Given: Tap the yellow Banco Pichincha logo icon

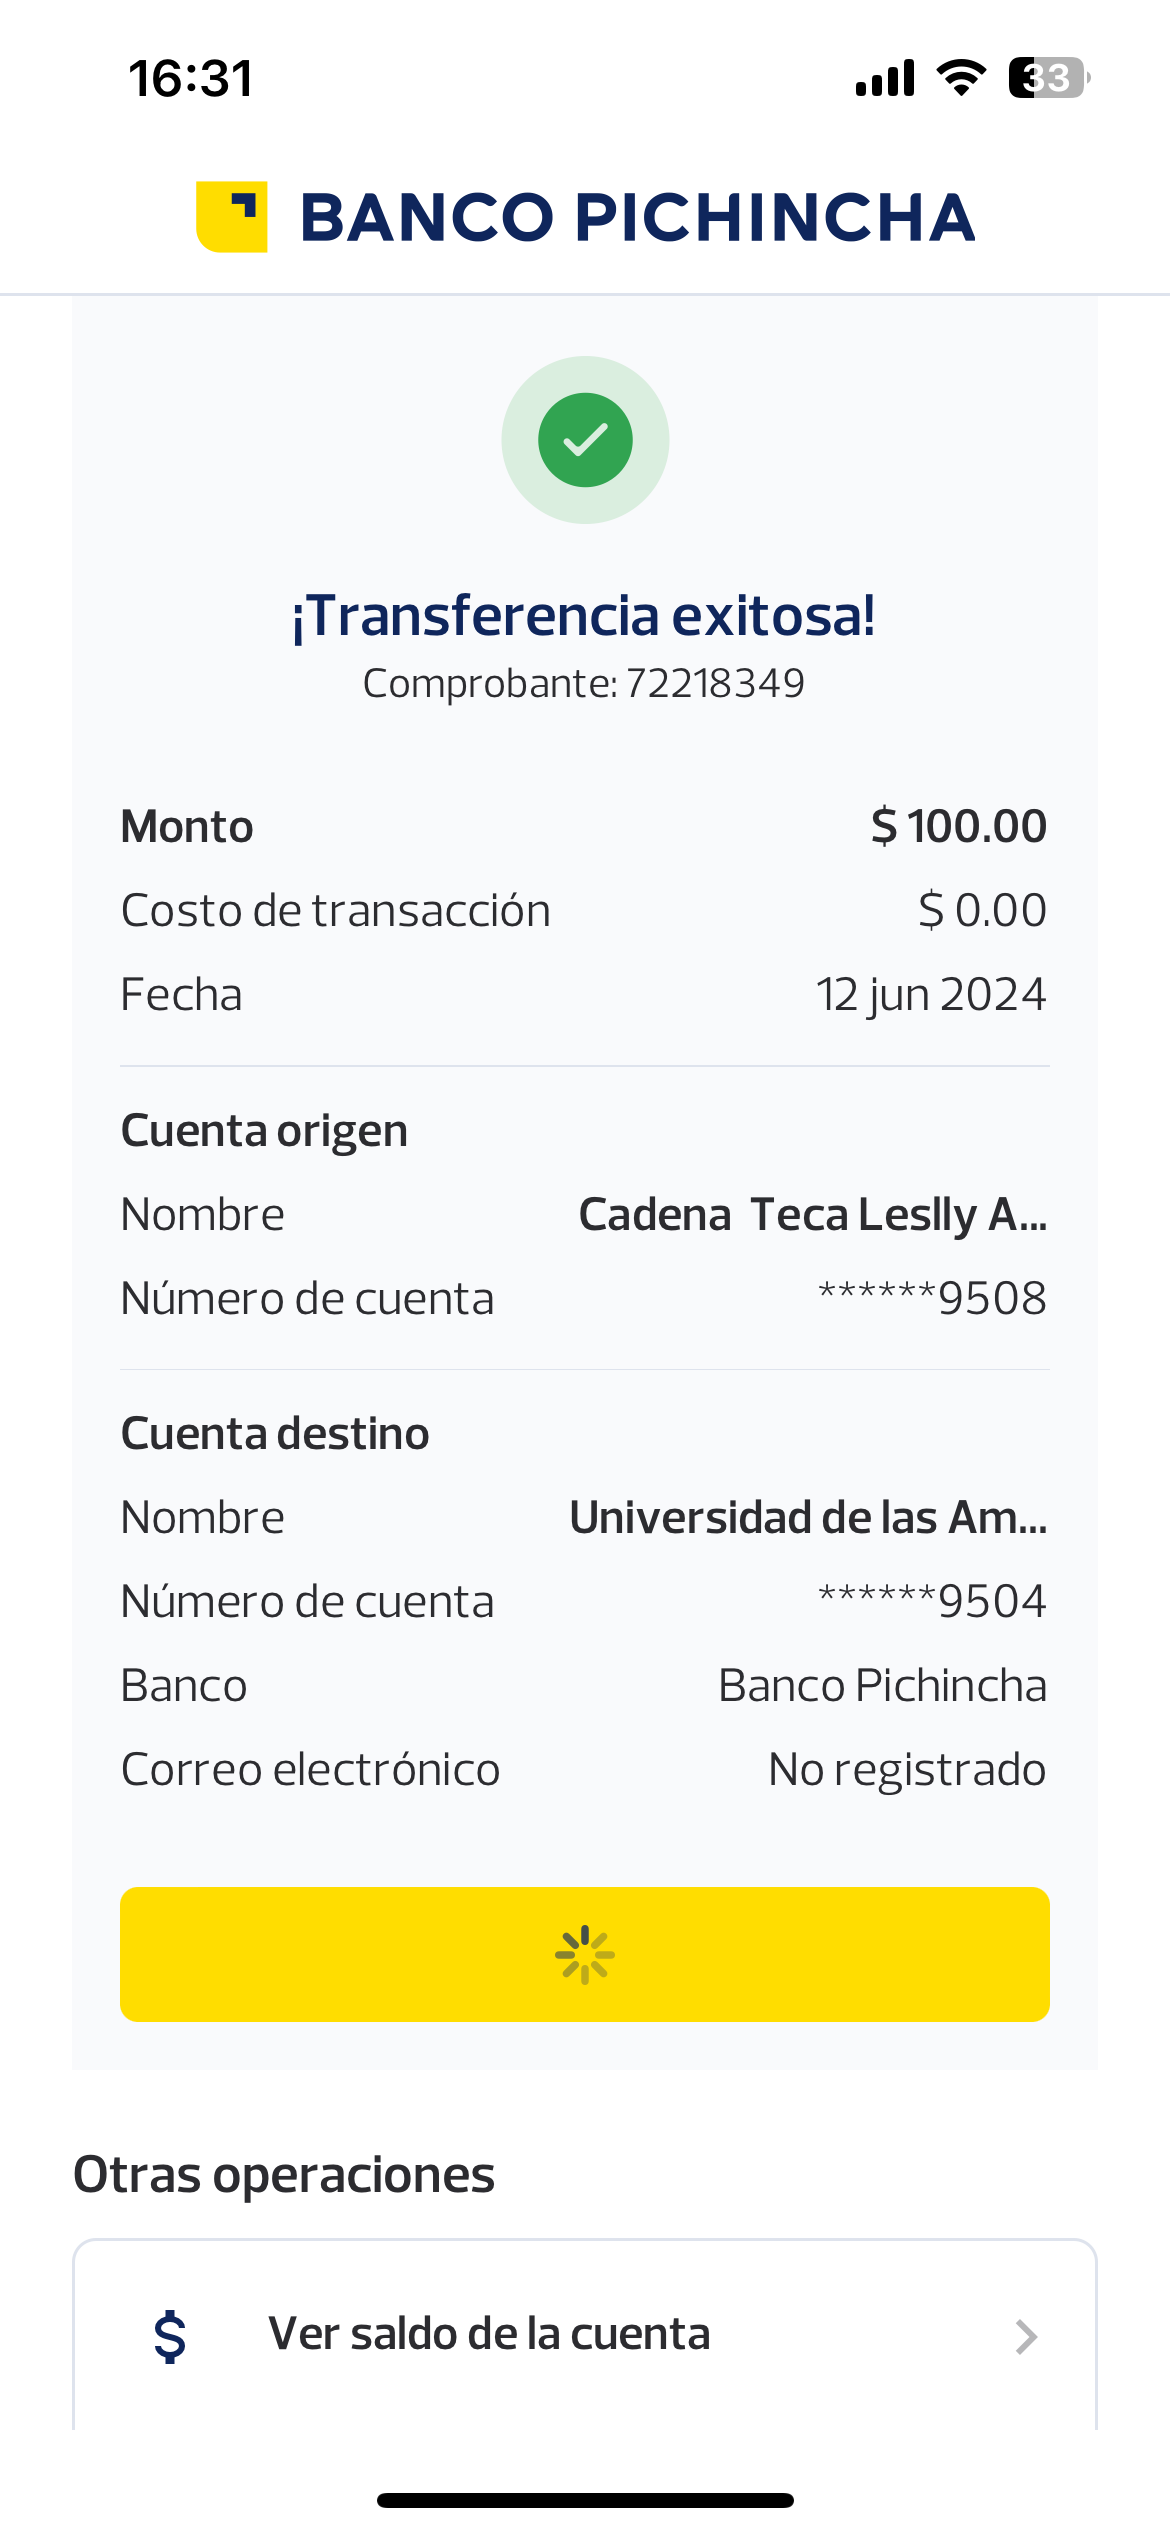Looking at the screenshot, I should 232,217.
